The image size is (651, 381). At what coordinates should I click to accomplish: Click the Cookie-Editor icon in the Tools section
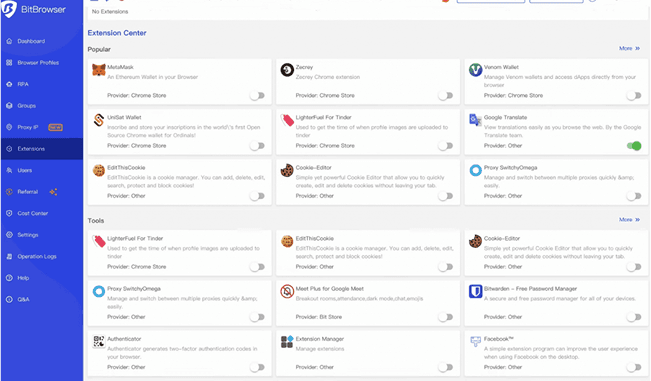475,241
